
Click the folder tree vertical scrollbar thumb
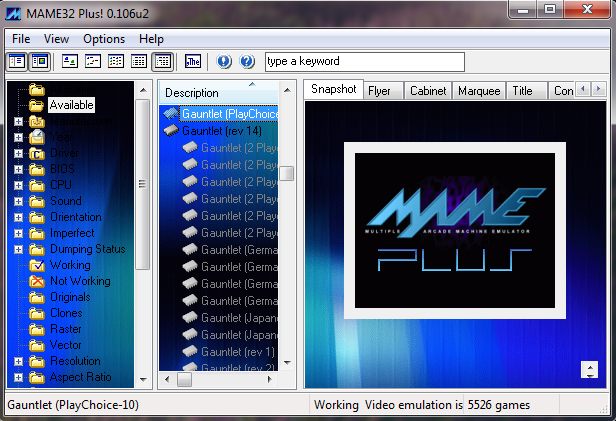tap(142, 184)
